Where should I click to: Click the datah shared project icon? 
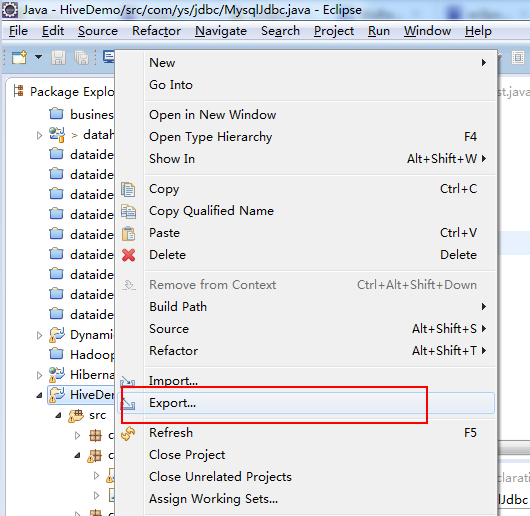pyautogui.click(x=57, y=135)
